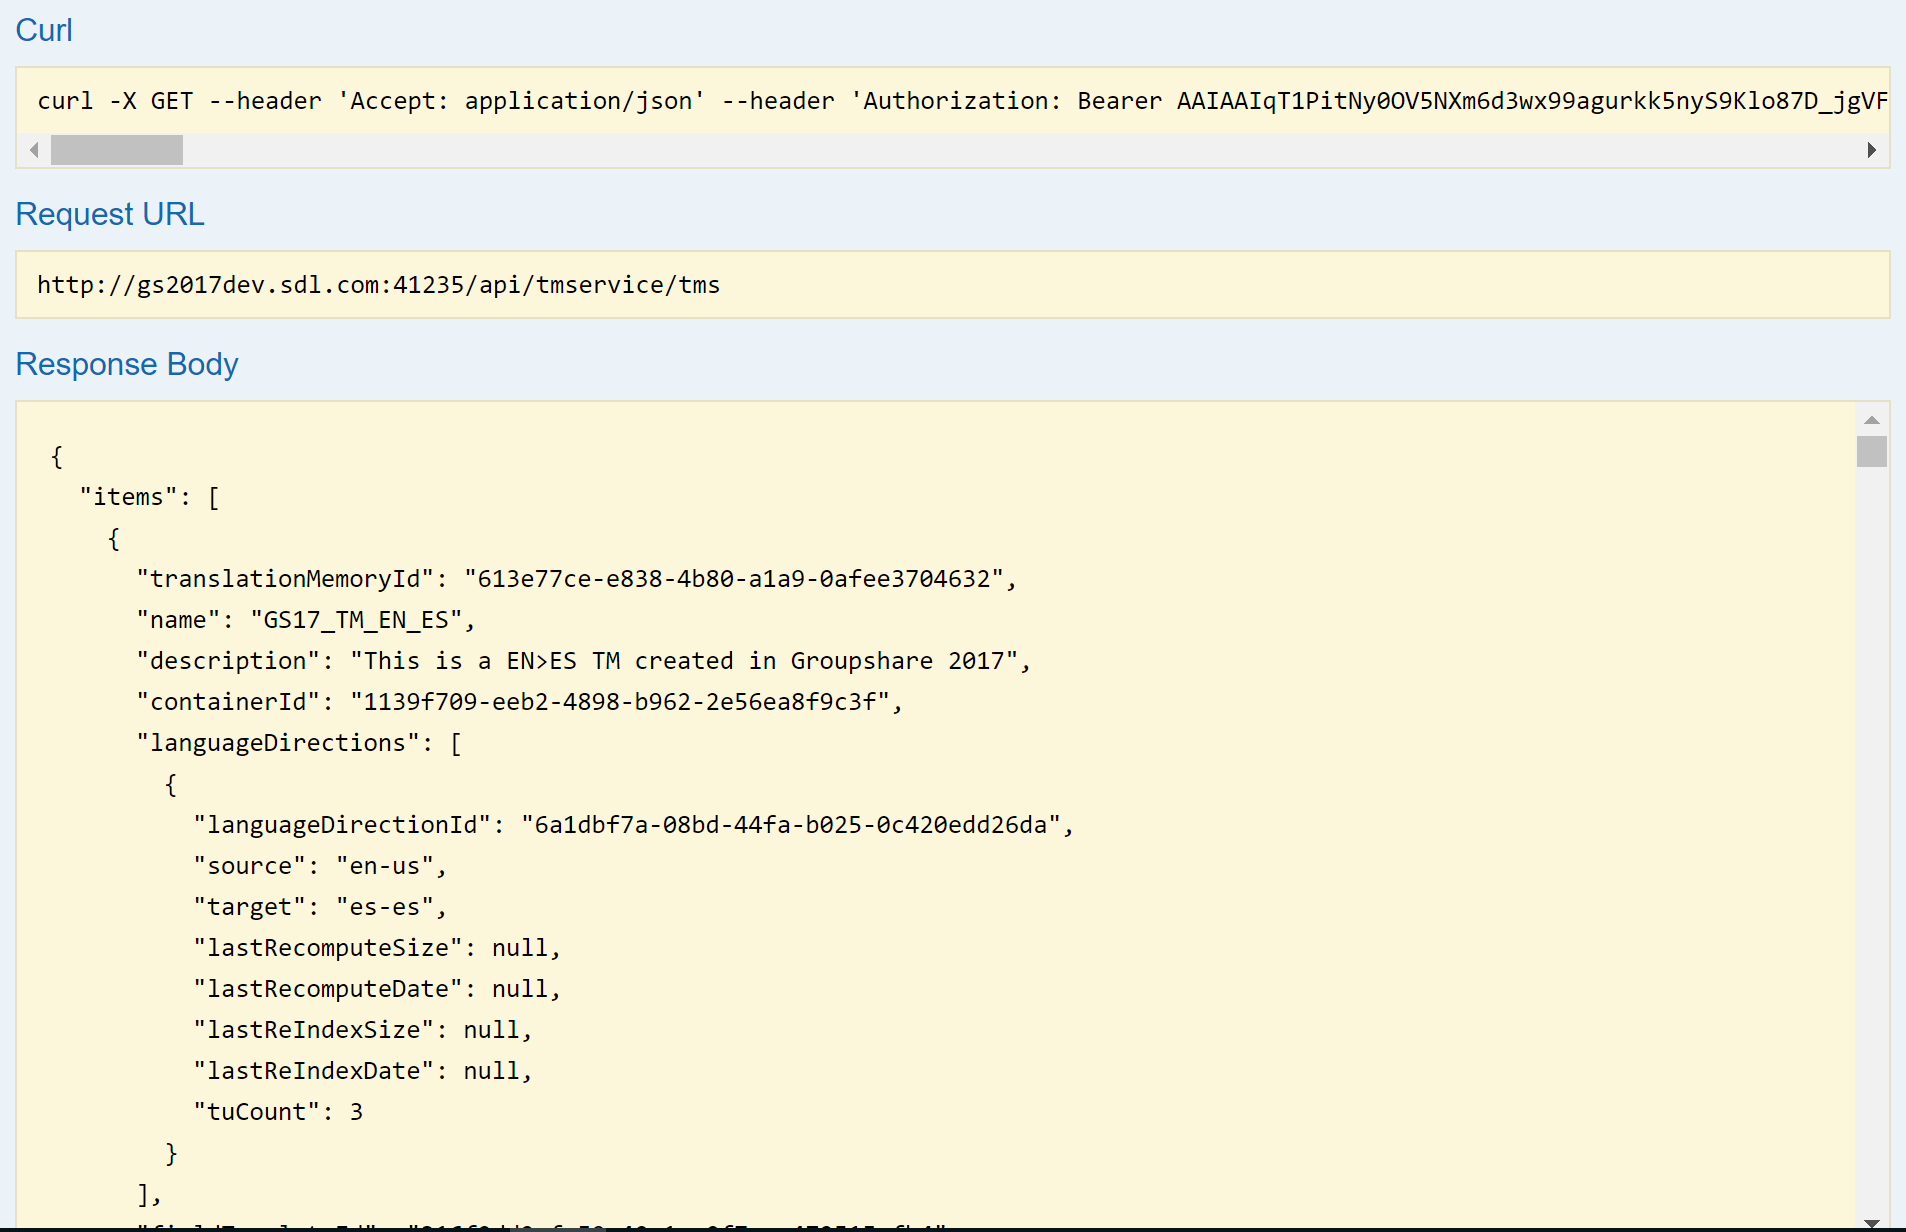
Task: Click the curl horizontal scrollbar thumb
Action: click(x=117, y=150)
